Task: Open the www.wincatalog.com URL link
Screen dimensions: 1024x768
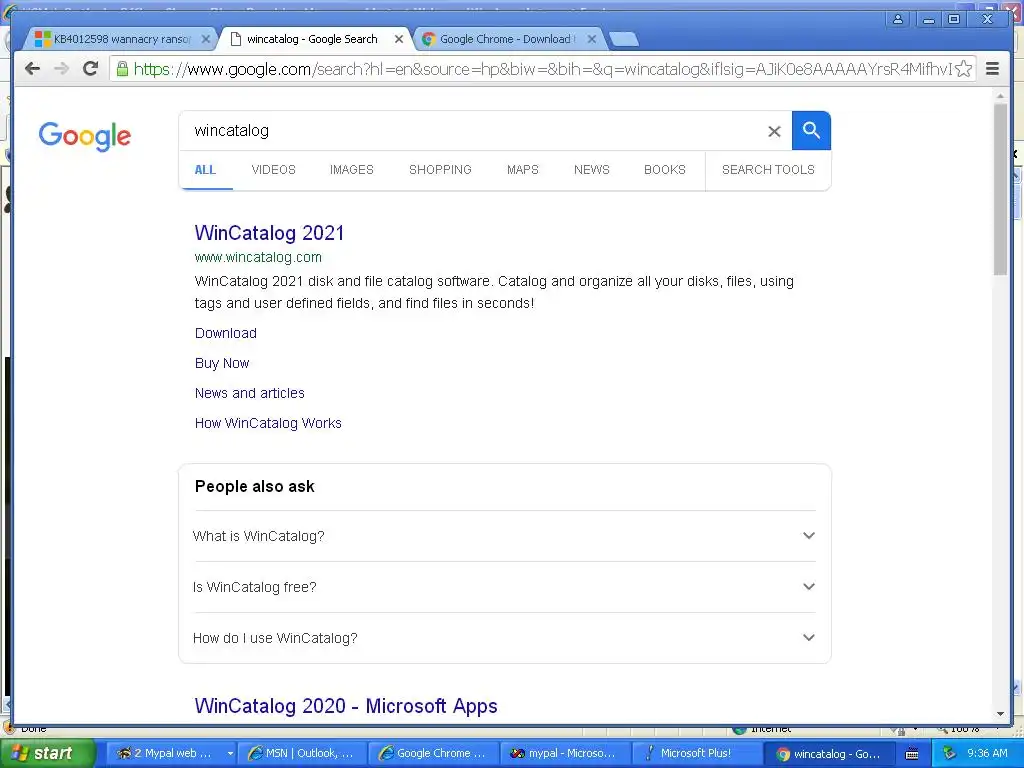Action: pos(258,257)
